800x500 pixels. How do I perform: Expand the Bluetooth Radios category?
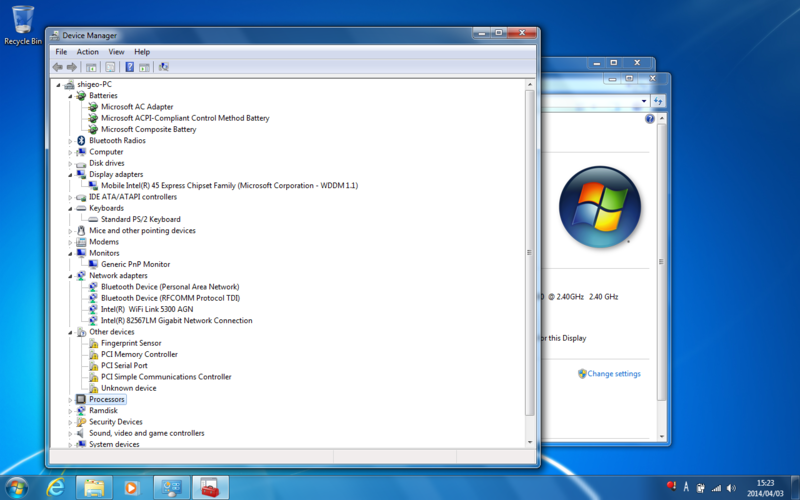pyautogui.click(x=70, y=141)
